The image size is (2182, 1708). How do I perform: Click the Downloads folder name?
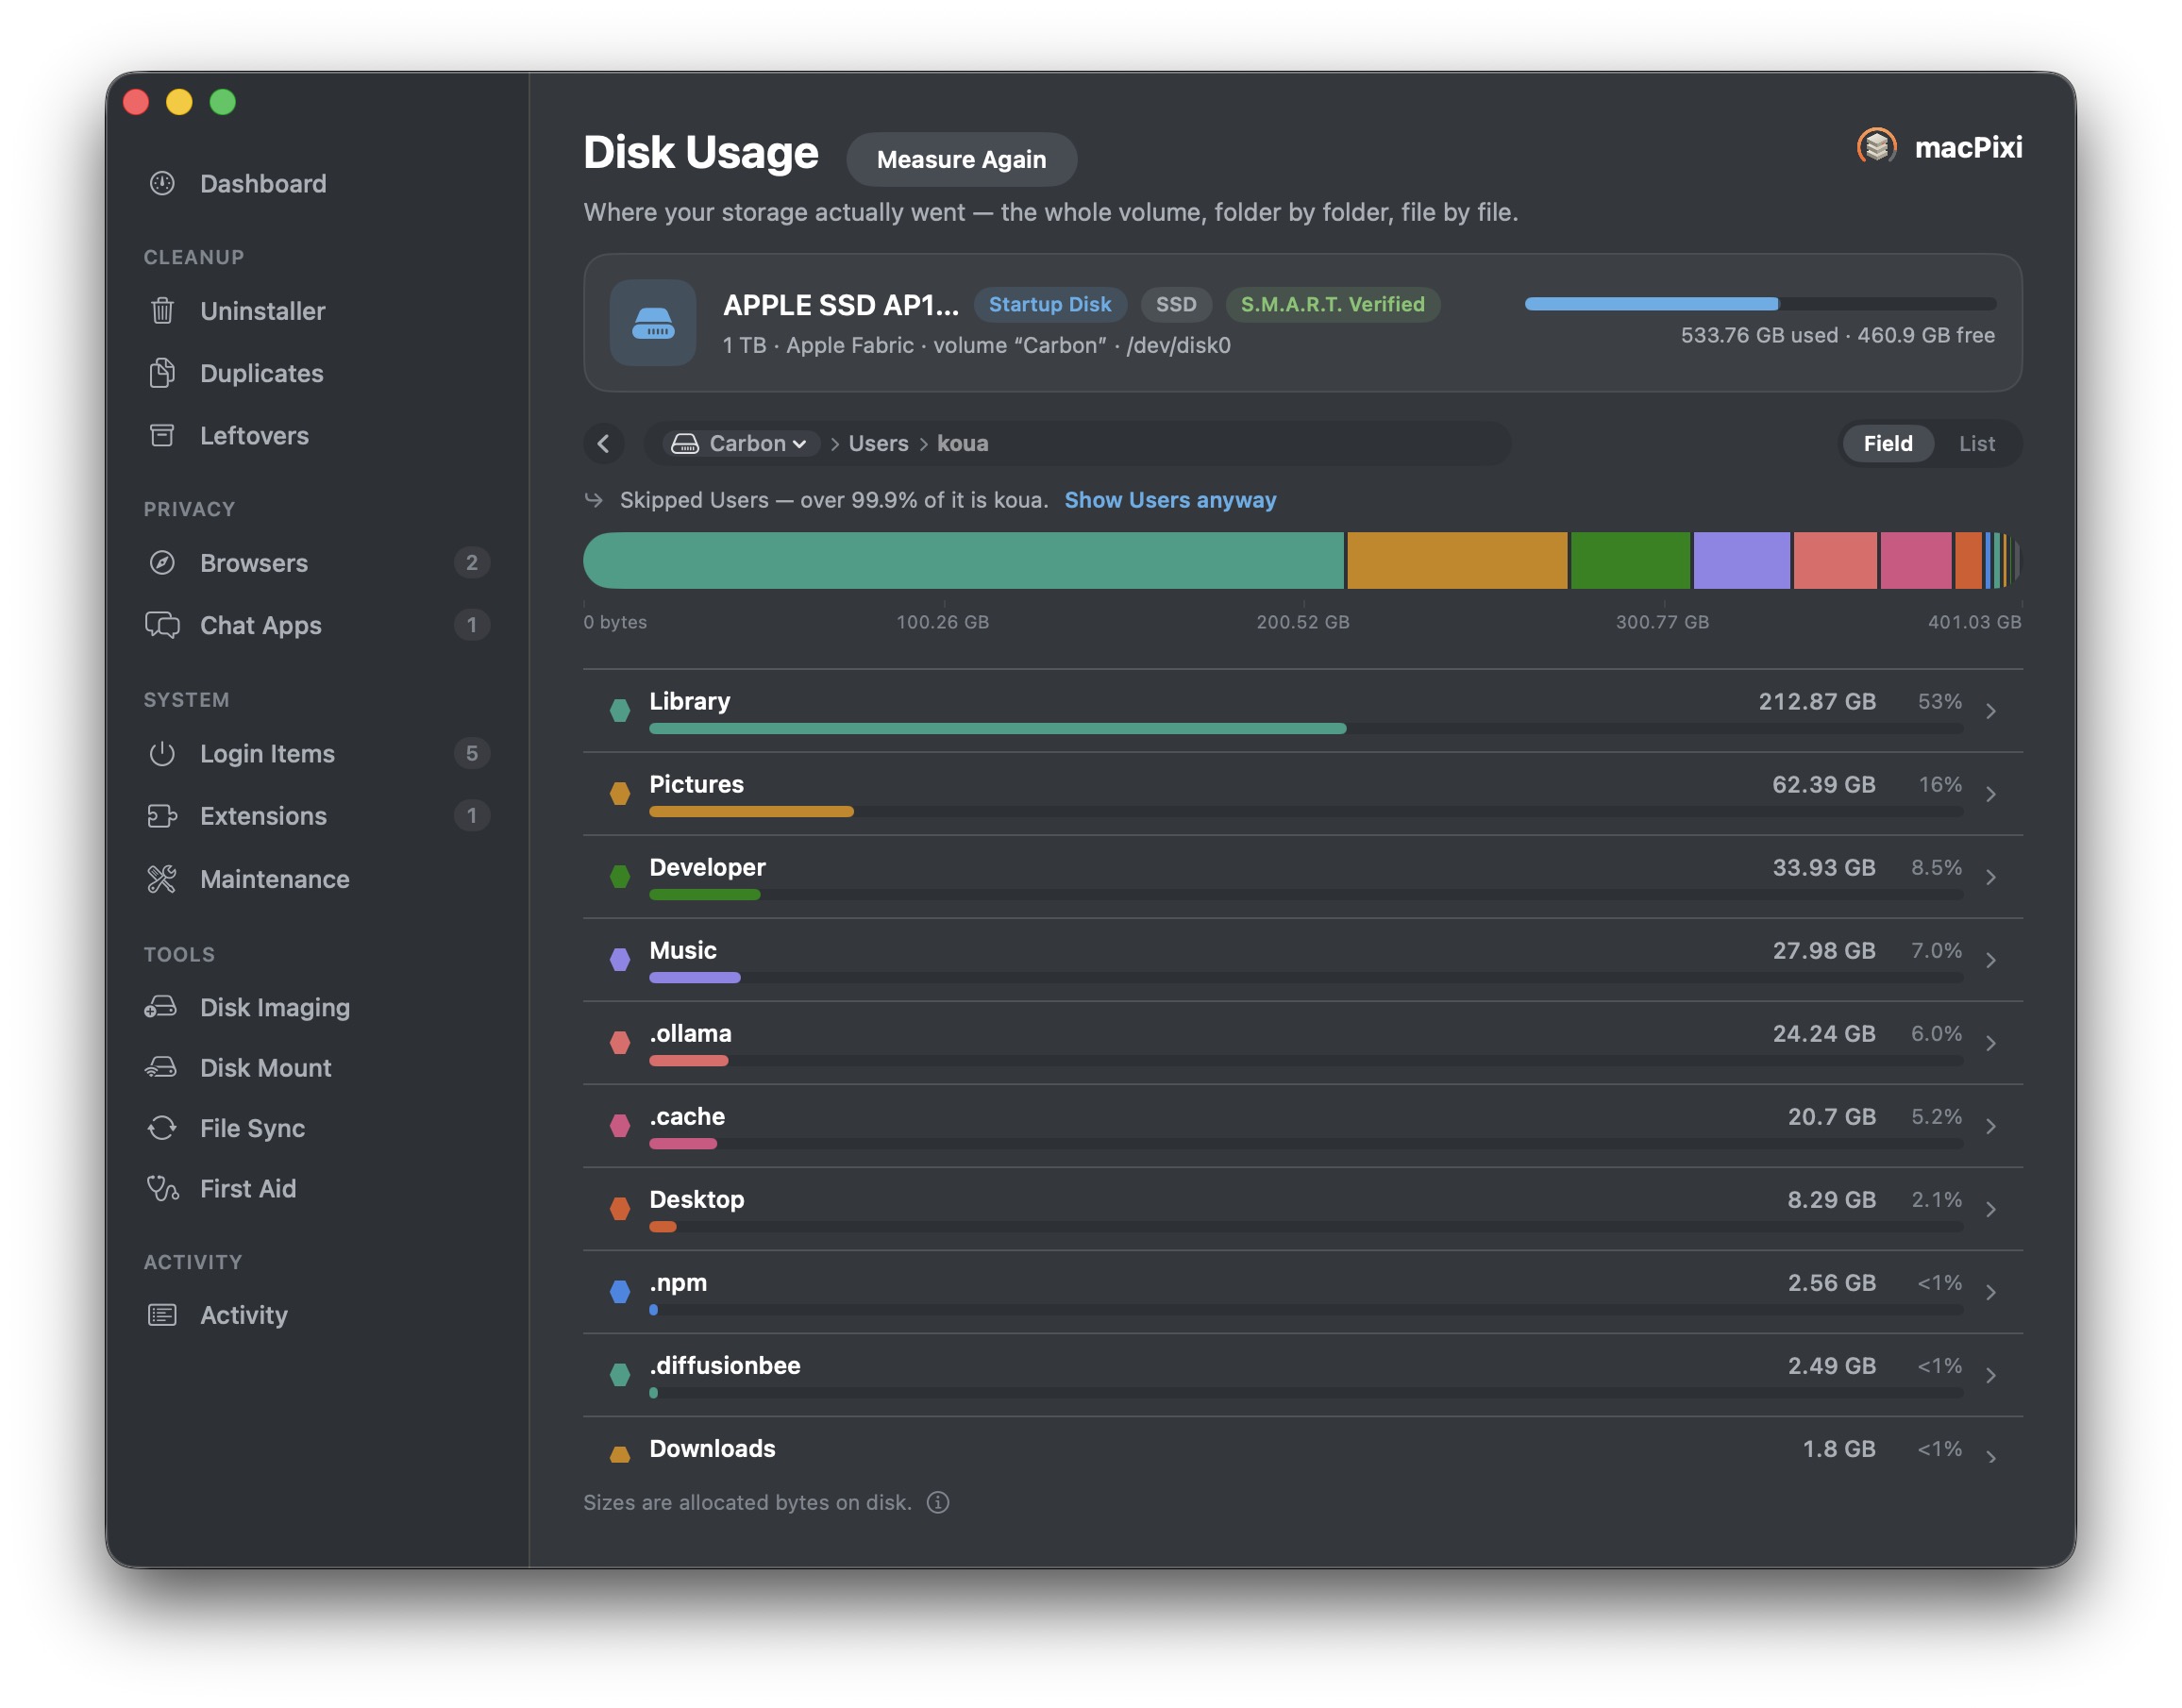tap(712, 1448)
